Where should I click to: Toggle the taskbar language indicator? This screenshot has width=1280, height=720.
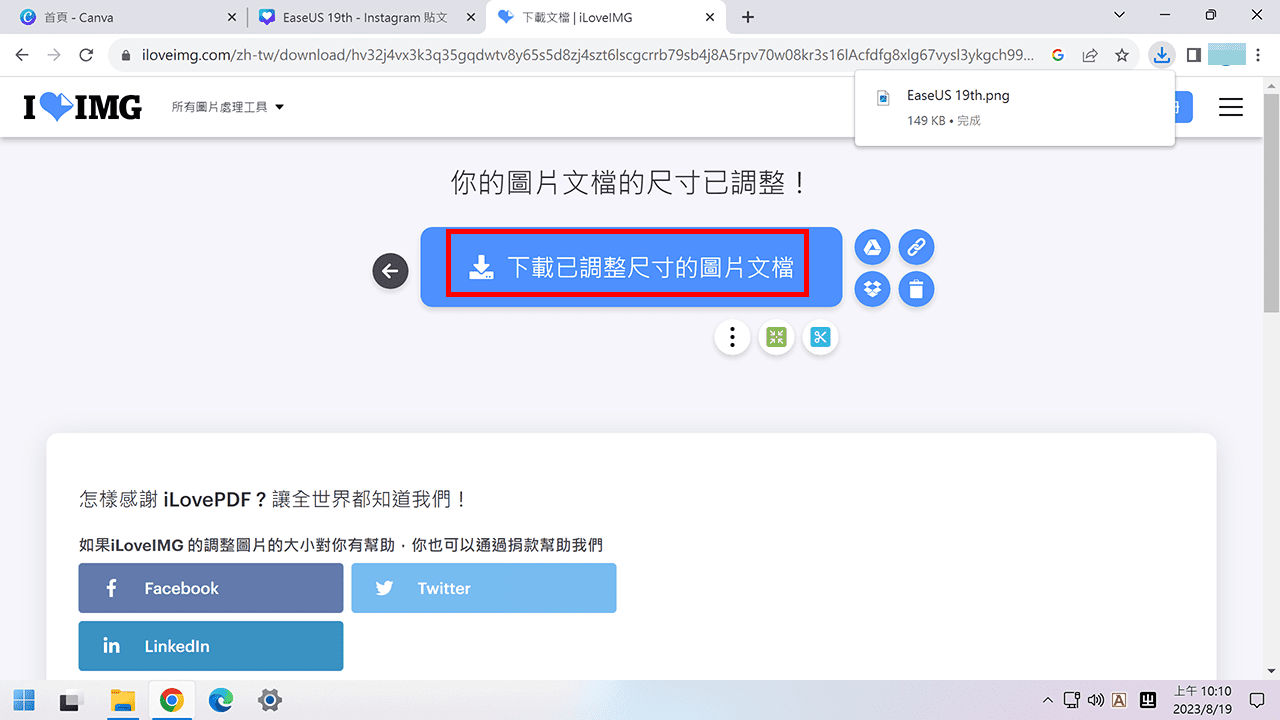pyautogui.click(x=1119, y=700)
